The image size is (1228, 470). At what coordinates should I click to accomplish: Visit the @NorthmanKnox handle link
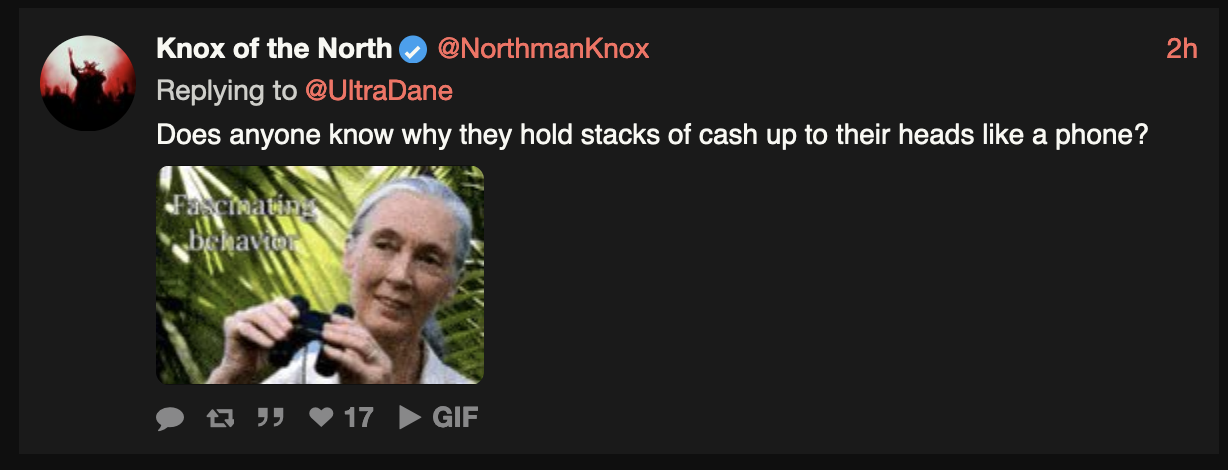pos(543,48)
